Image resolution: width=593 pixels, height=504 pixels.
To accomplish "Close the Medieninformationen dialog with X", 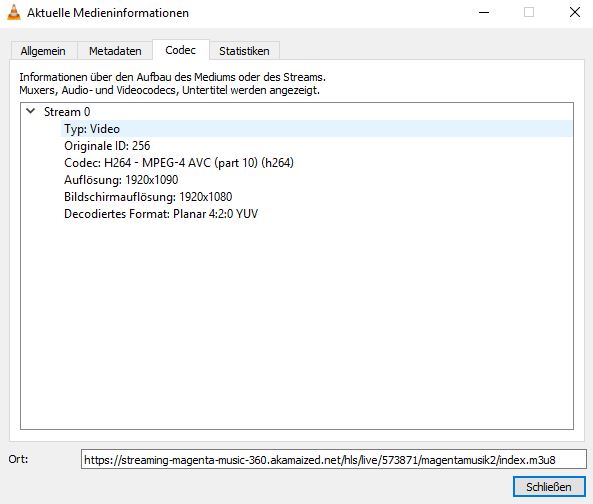I will click(x=575, y=12).
